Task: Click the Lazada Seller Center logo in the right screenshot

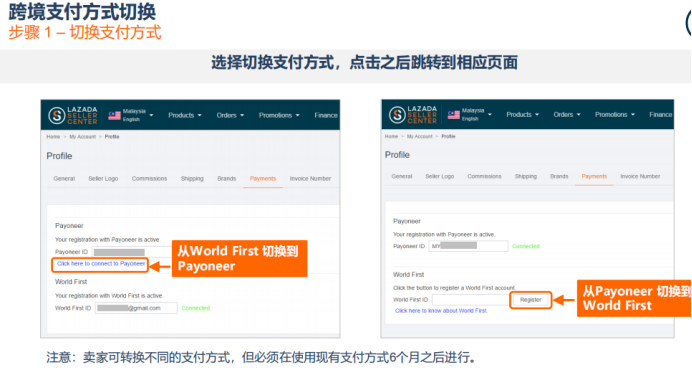Action: [413, 114]
